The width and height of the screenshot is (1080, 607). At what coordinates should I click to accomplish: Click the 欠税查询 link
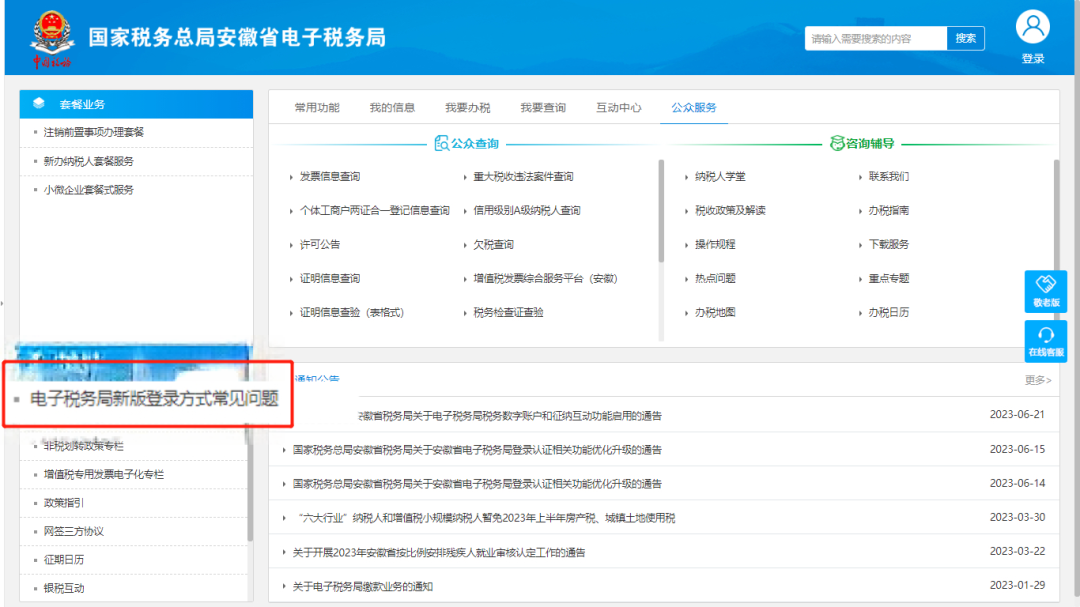(x=493, y=245)
